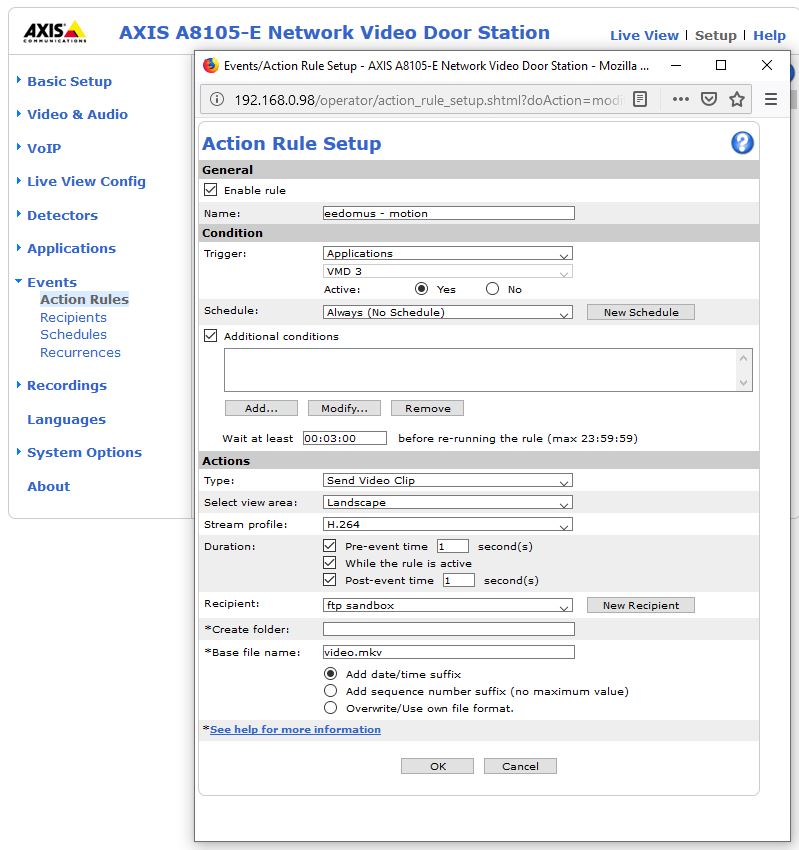Uncheck Pre-event time checkbox

329,545
